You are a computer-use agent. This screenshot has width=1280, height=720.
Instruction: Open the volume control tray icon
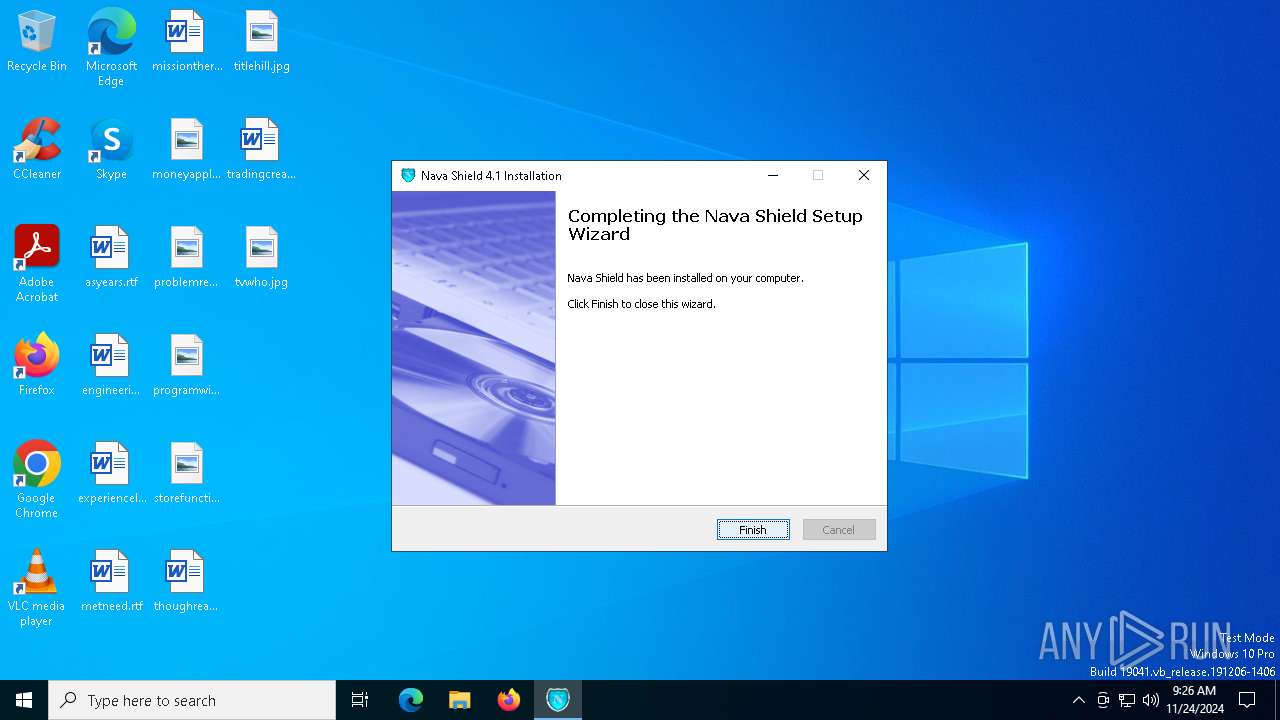(x=1151, y=700)
